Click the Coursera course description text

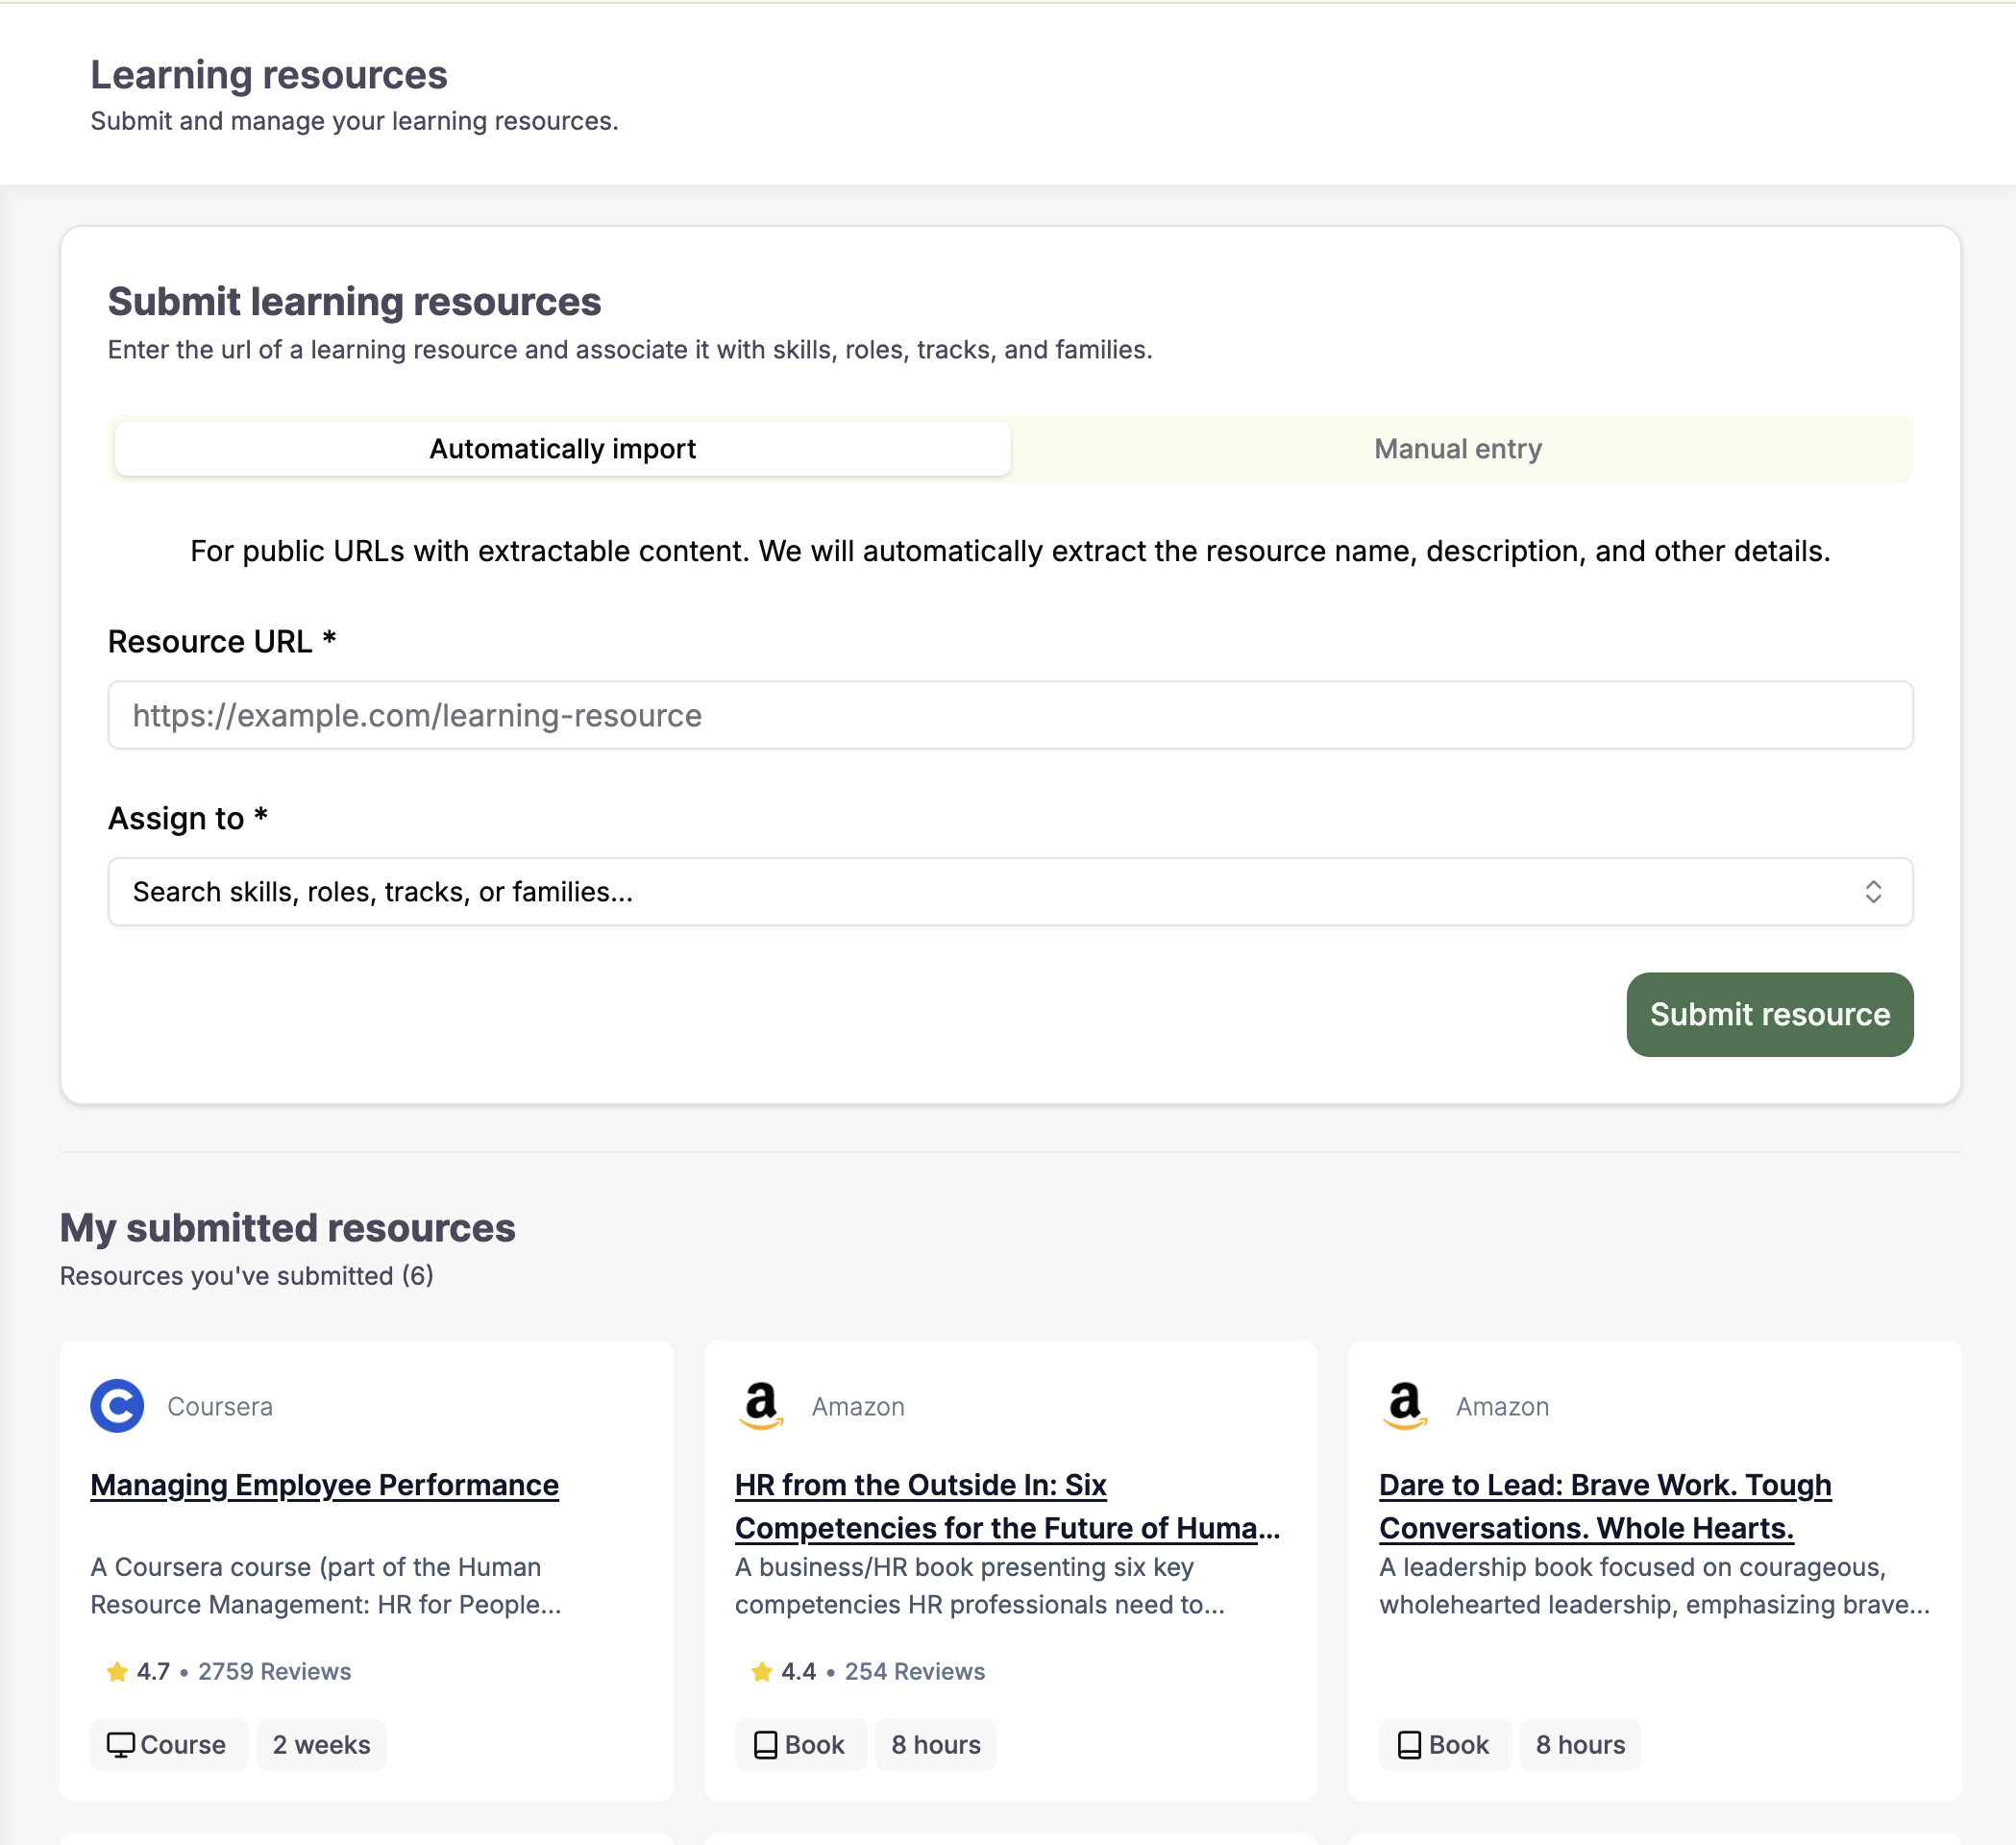click(x=326, y=1586)
